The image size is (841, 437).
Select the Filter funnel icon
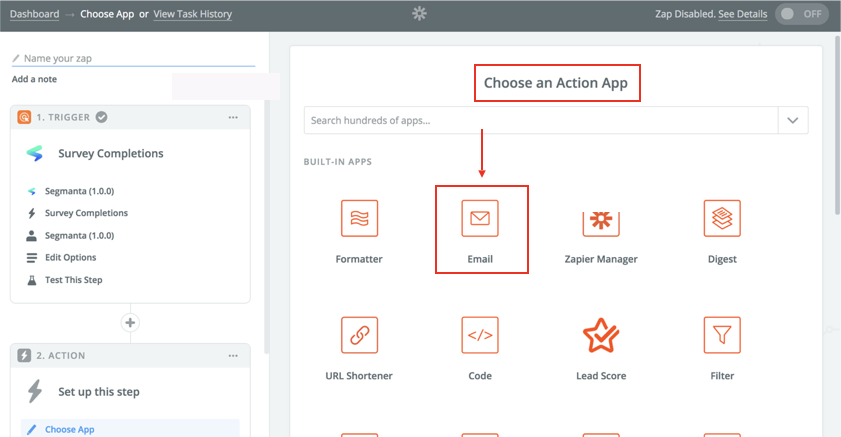click(x=722, y=335)
